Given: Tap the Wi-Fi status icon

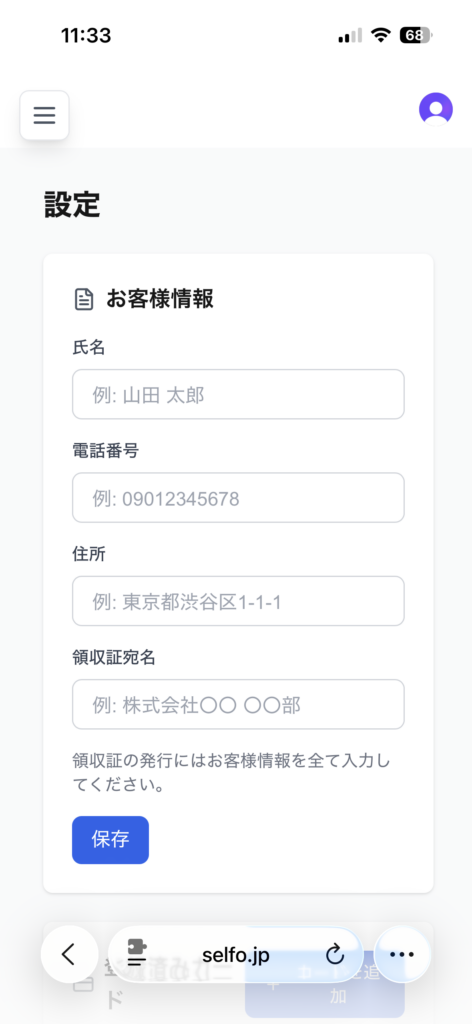Looking at the screenshot, I should tap(380, 35).
